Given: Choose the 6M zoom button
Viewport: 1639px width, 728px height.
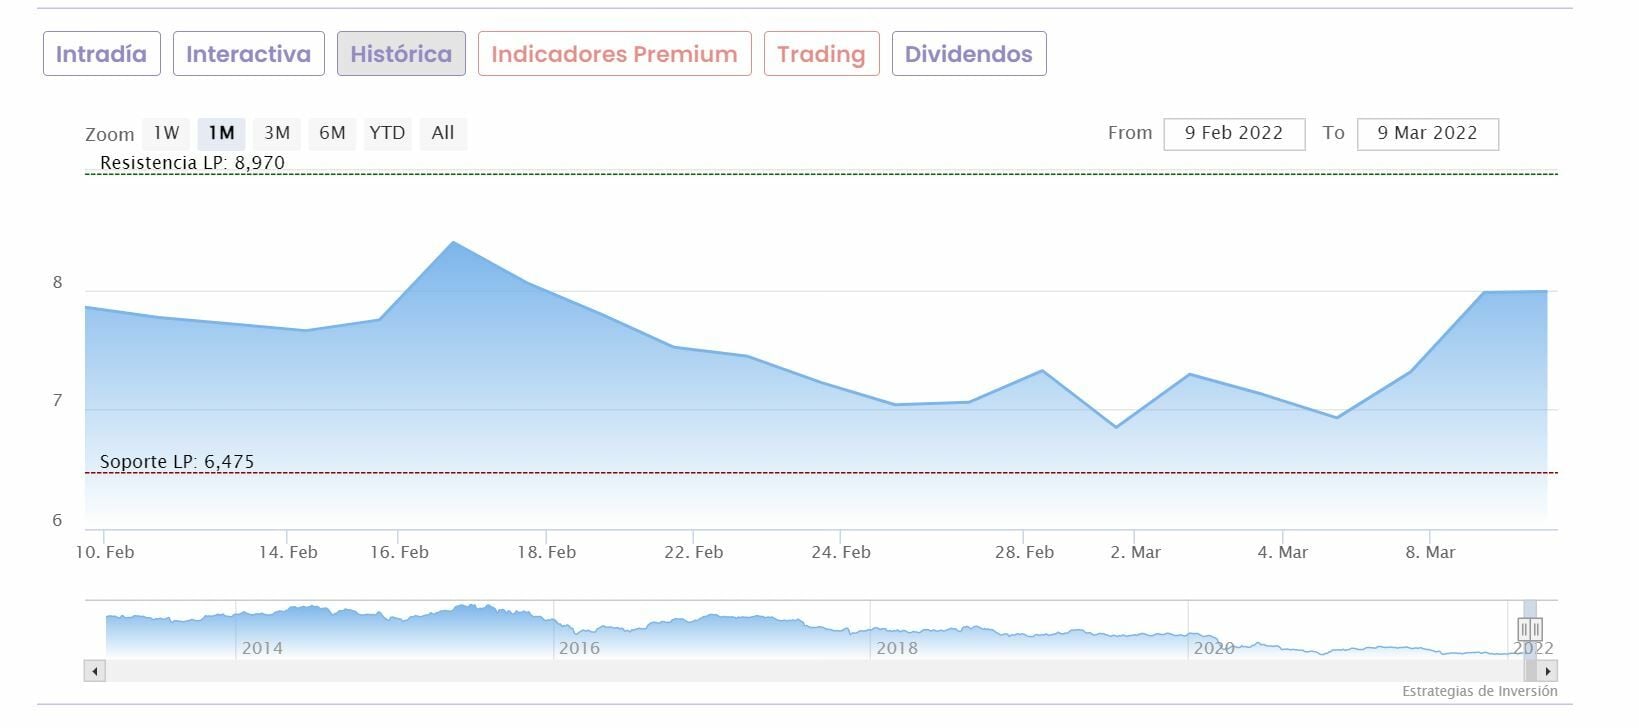Looking at the screenshot, I should click(332, 133).
